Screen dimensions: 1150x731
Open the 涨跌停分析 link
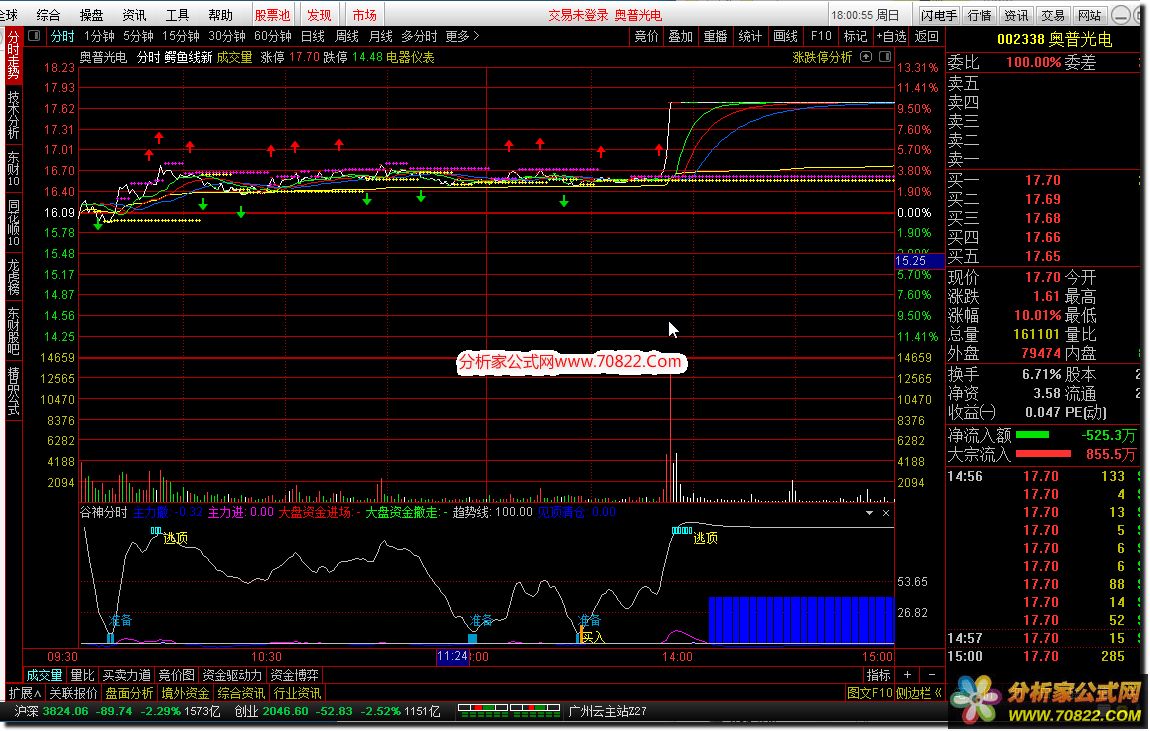pos(822,57)
